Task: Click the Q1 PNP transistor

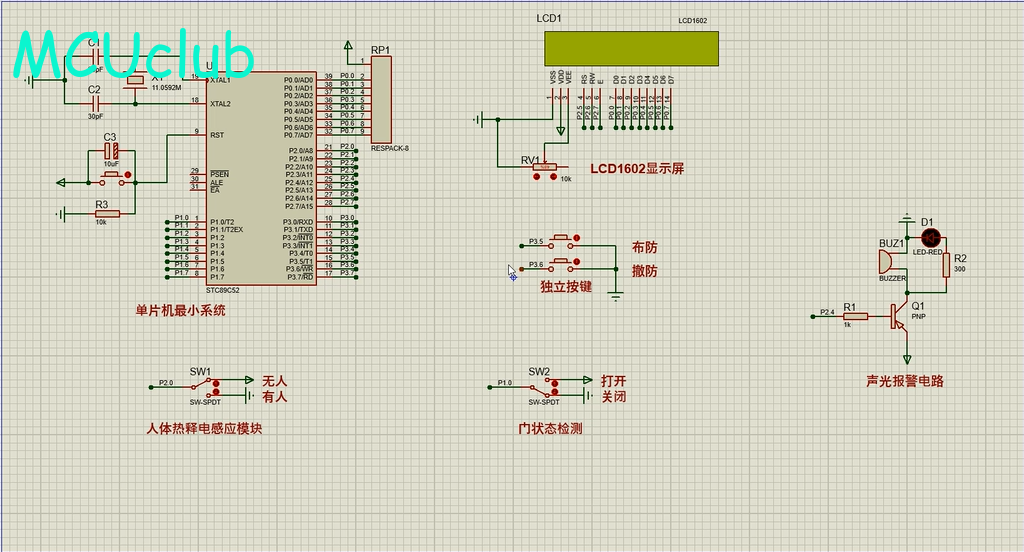Action: pyautogui.click(x=902, y=316)
